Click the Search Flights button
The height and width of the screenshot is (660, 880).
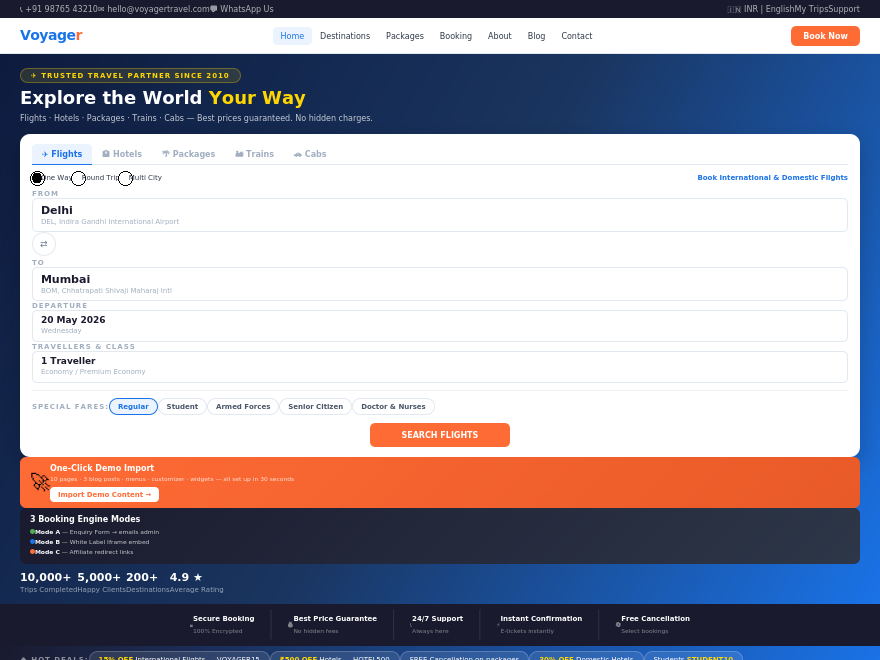[439, 435]
